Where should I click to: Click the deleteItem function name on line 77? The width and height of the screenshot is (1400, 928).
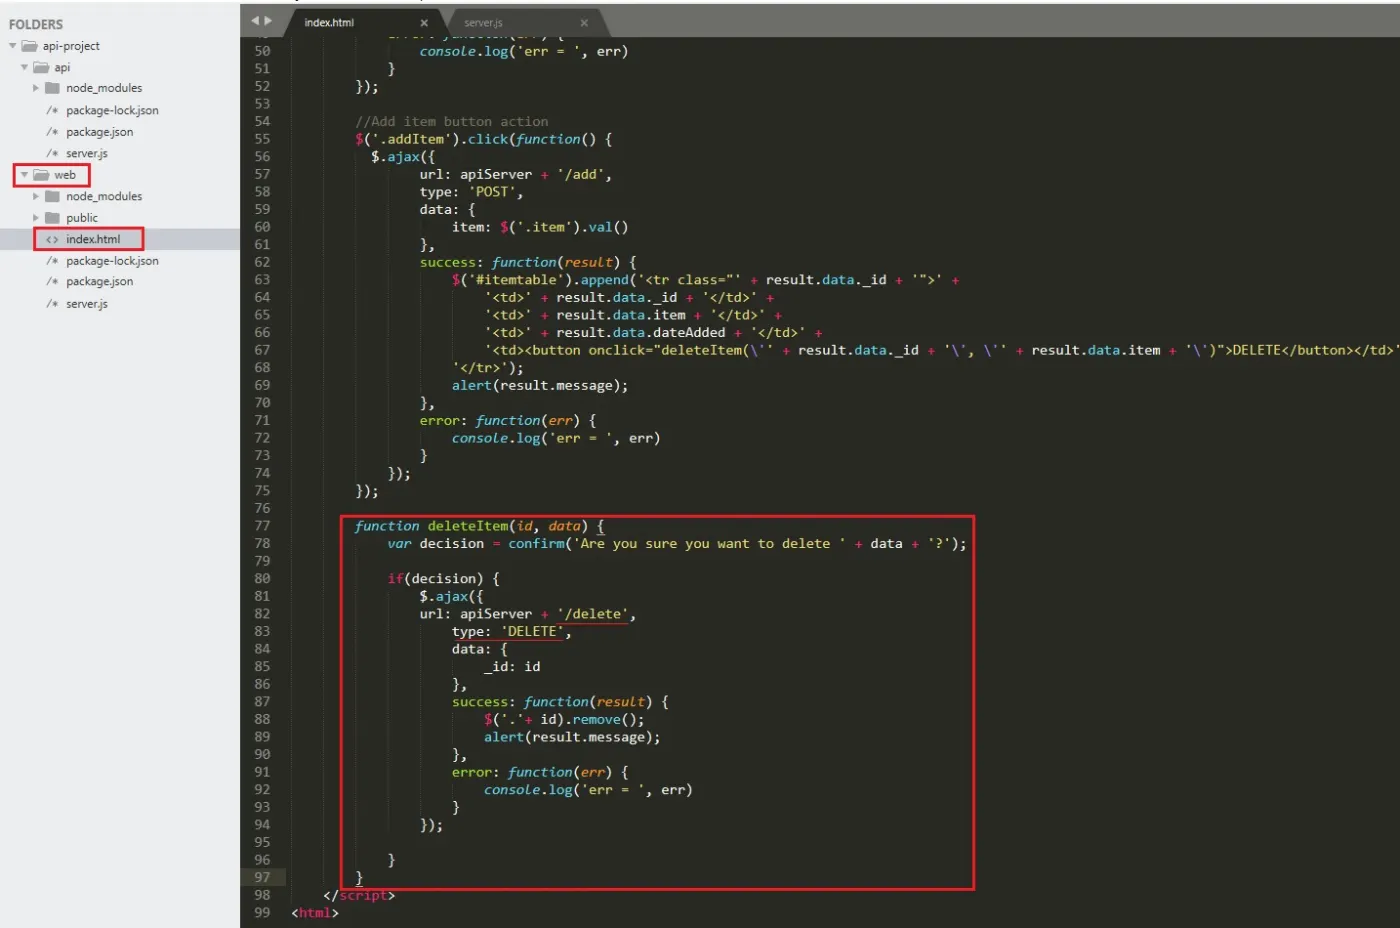point(468,526)
